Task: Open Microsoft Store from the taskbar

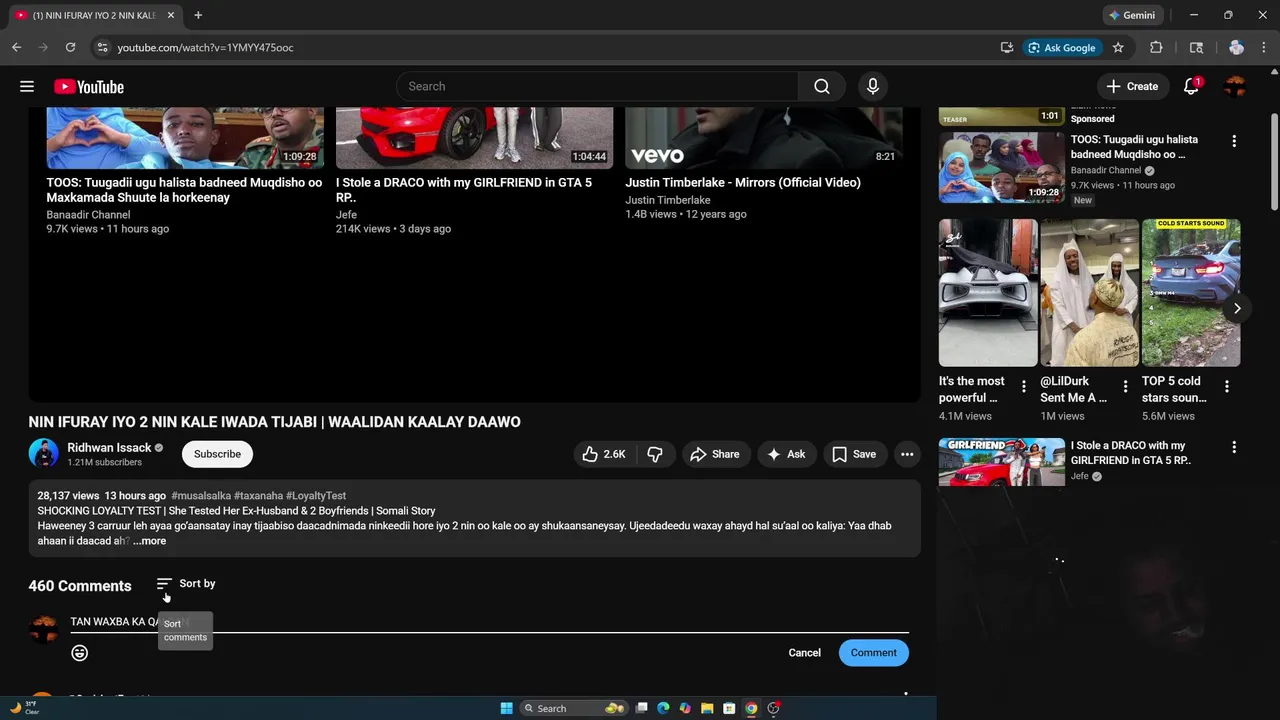Action: (729, 708)
